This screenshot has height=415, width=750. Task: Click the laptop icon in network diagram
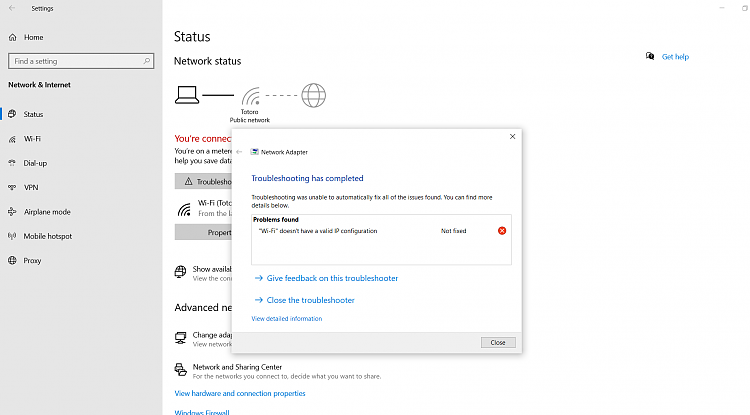(187, 95)
